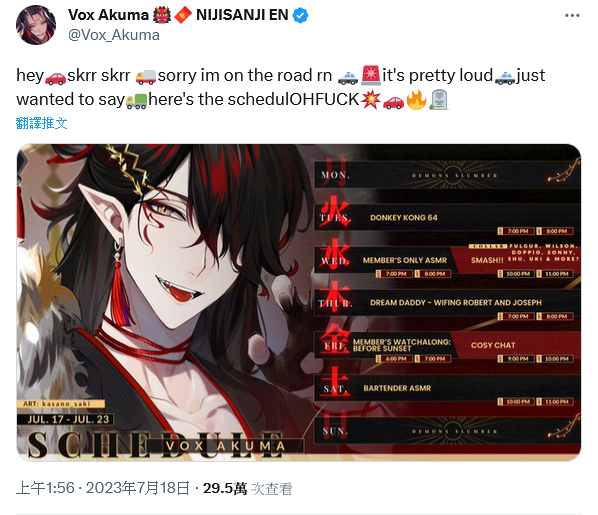Click the Bartender ASMR Saturday entry
The height and width of the screenshot is (515, 598).
pos(397,388)
